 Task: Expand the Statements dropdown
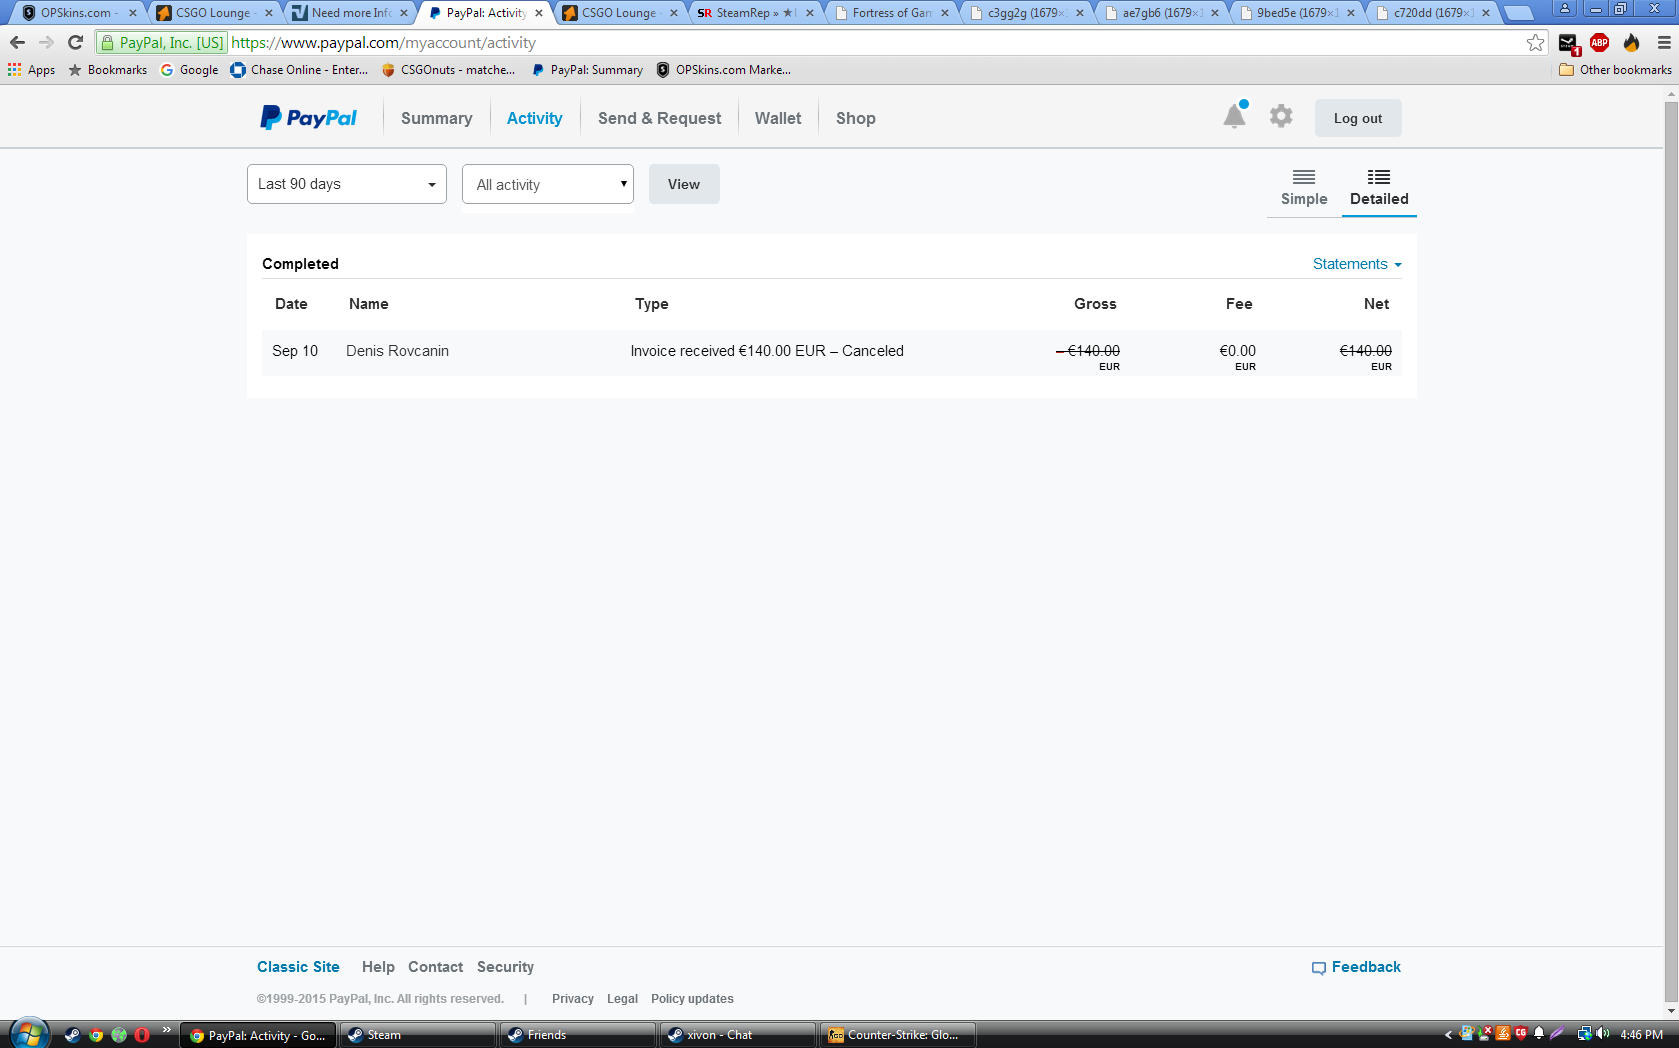(1356, 264)
